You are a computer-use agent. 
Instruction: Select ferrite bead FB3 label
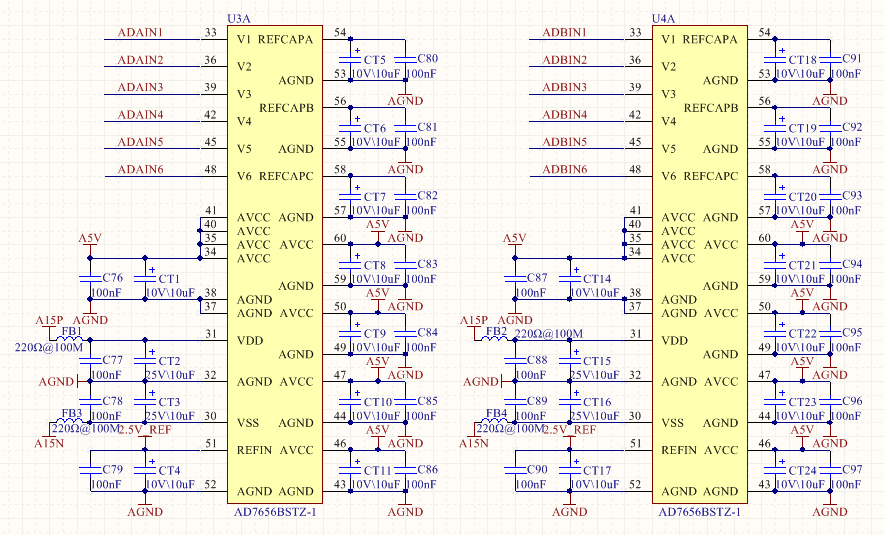point(72,413)
